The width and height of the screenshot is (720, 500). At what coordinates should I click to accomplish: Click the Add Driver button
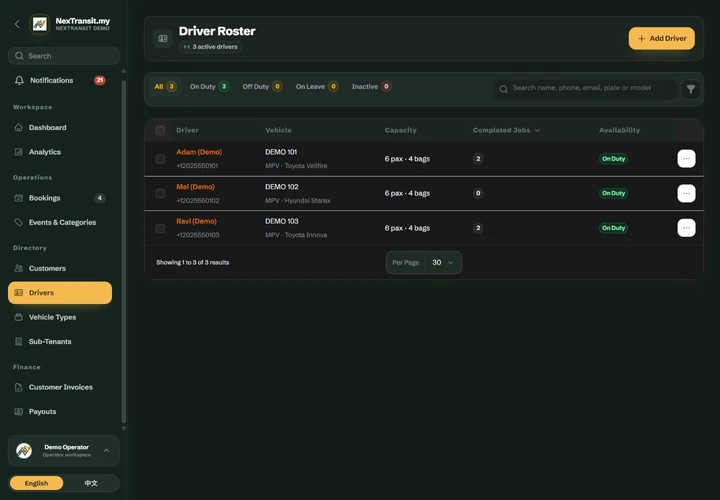point(662,39)
